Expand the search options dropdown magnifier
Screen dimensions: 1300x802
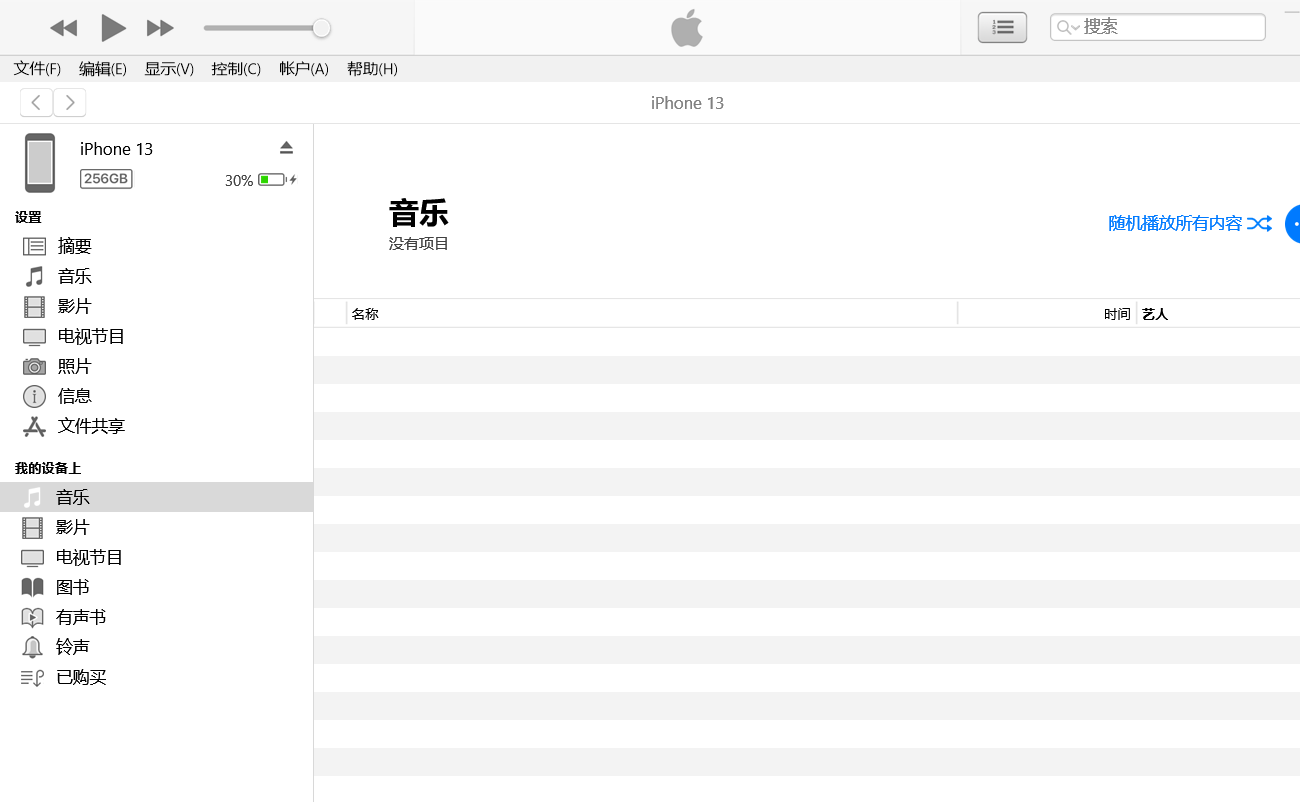coord(1068,28)
